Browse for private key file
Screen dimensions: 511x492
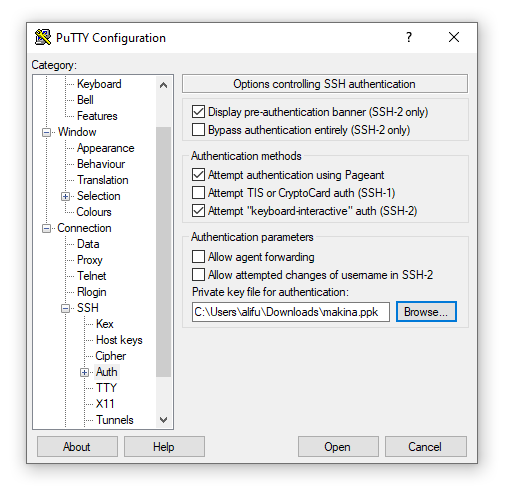coord(426,312)
